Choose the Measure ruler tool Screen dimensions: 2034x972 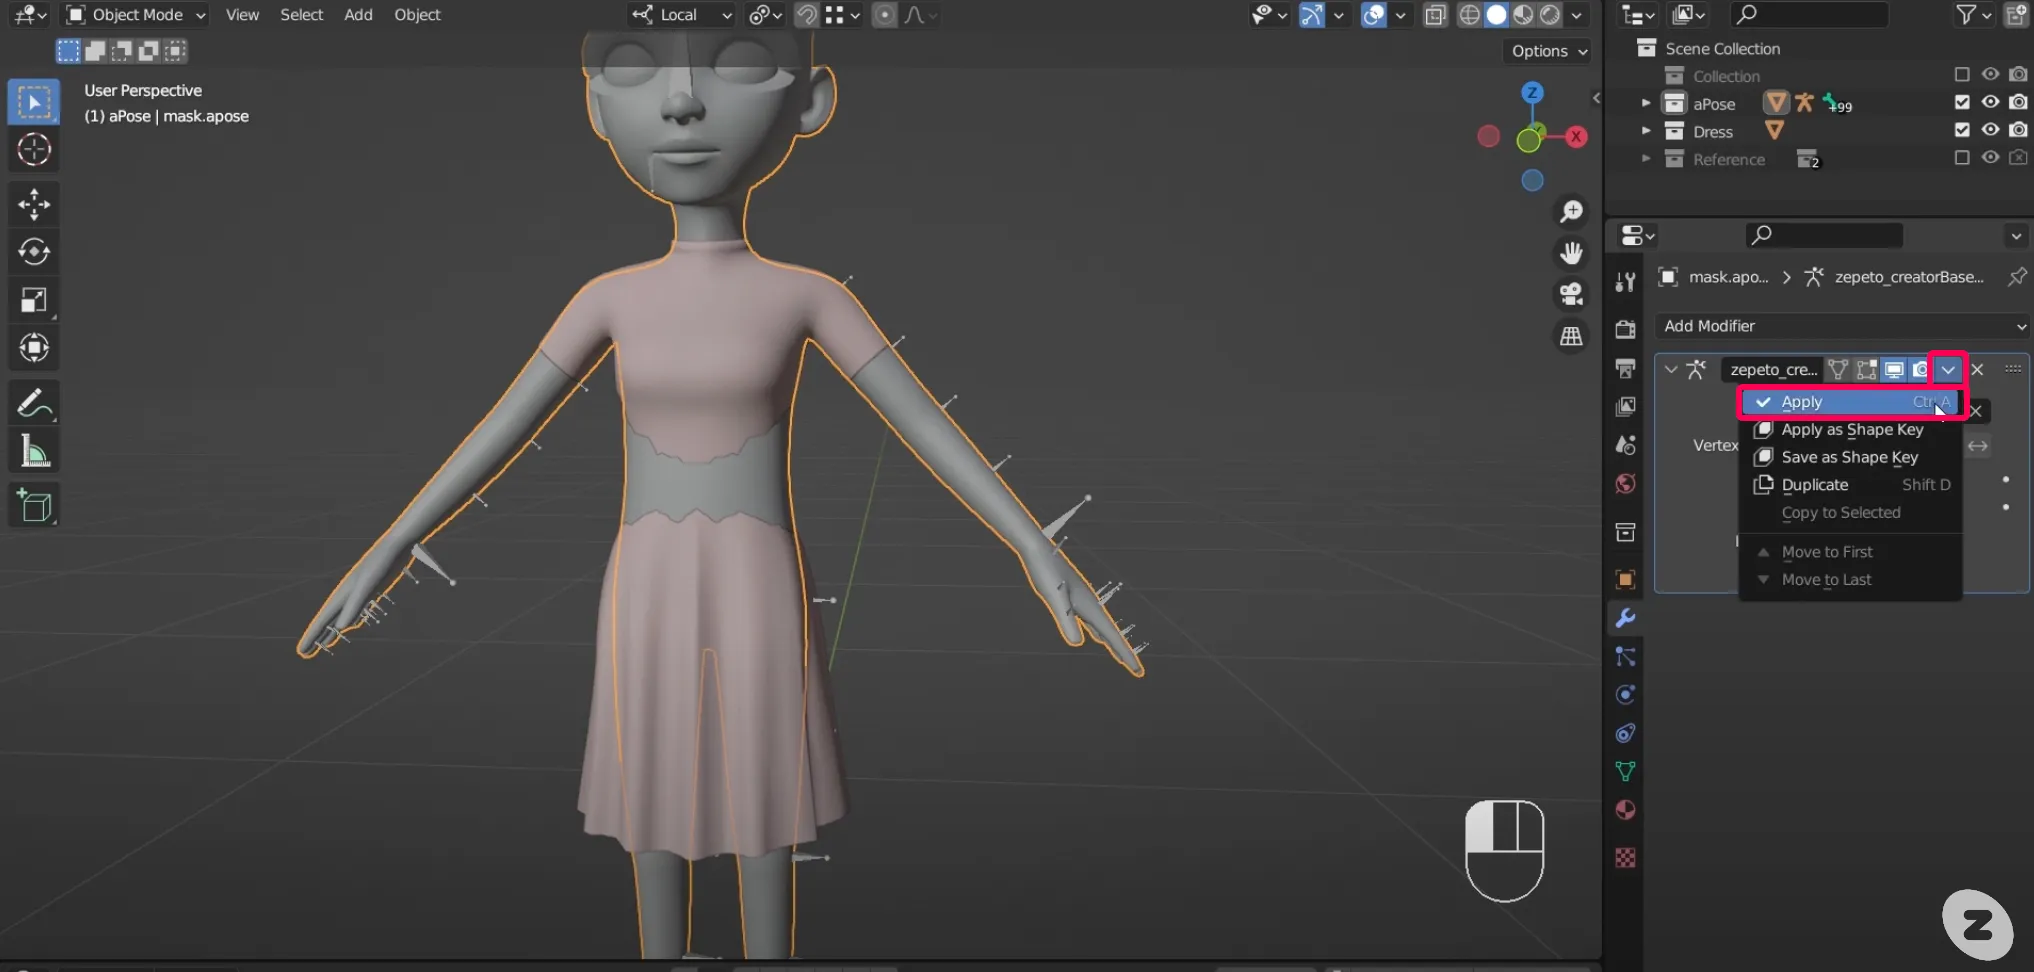coord(34,451)
